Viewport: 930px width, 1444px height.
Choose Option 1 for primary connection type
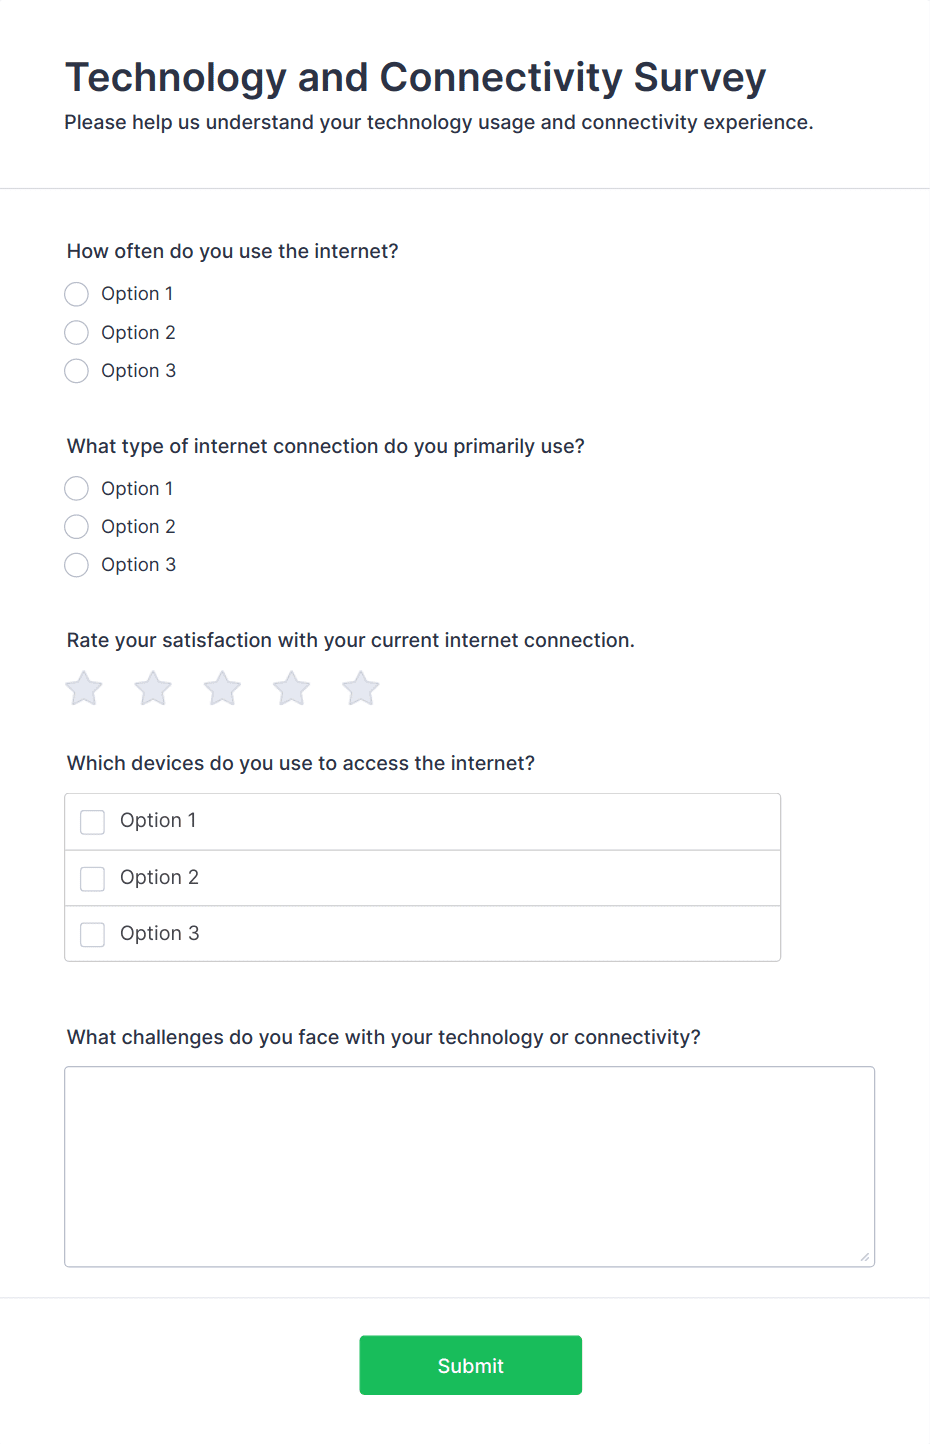76,488
